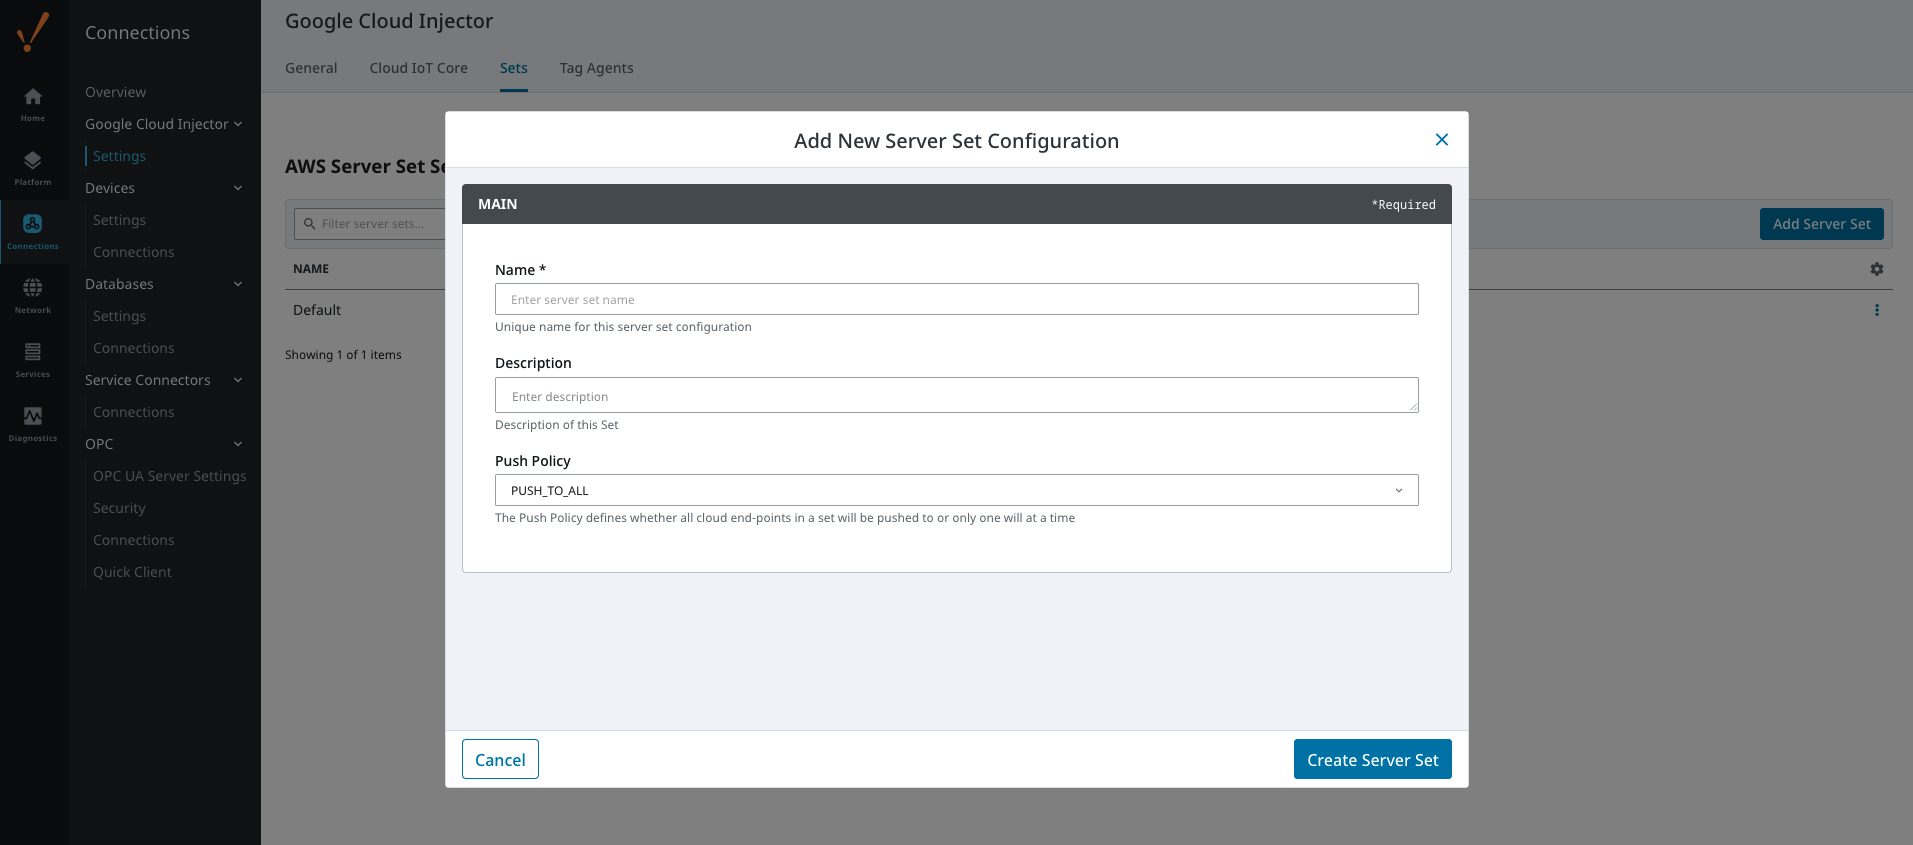Collapse the Devices section
Screen dimensions: 1913x845
(238, 188)
